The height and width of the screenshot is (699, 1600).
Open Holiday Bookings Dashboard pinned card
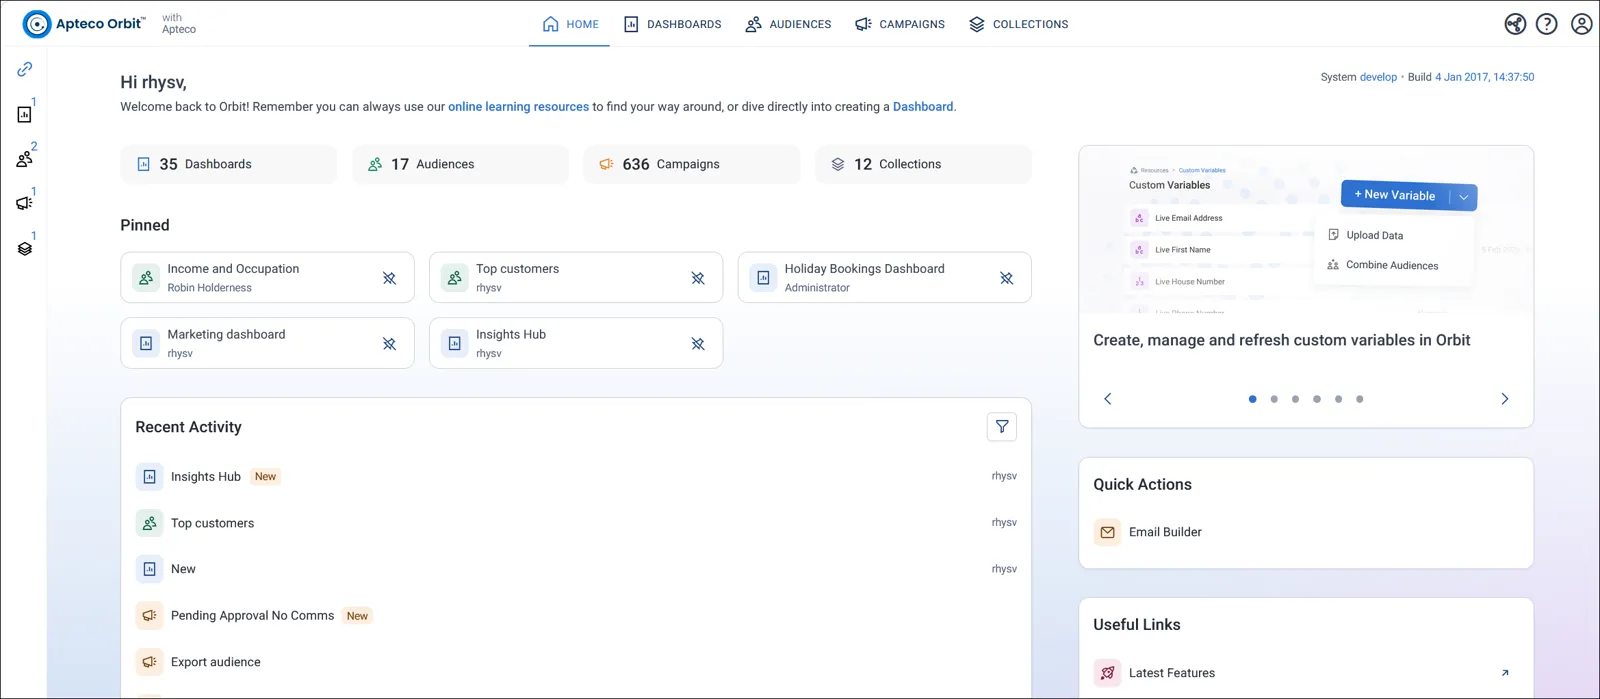pyautogui.click(x=884, y=278)
